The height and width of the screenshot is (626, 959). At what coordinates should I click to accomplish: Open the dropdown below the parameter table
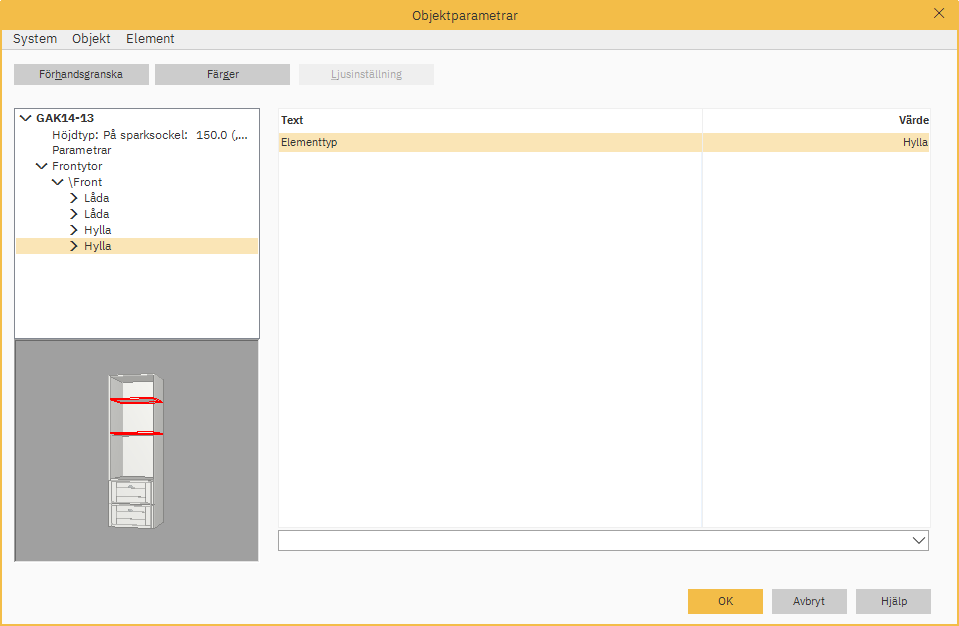(x=921, y=540)
